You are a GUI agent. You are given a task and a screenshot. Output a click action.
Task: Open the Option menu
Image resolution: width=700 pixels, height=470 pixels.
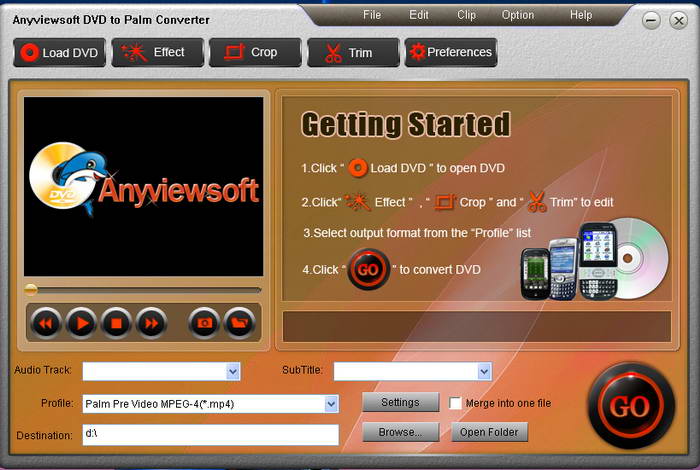pyautogui.click(x=518, y=15)
